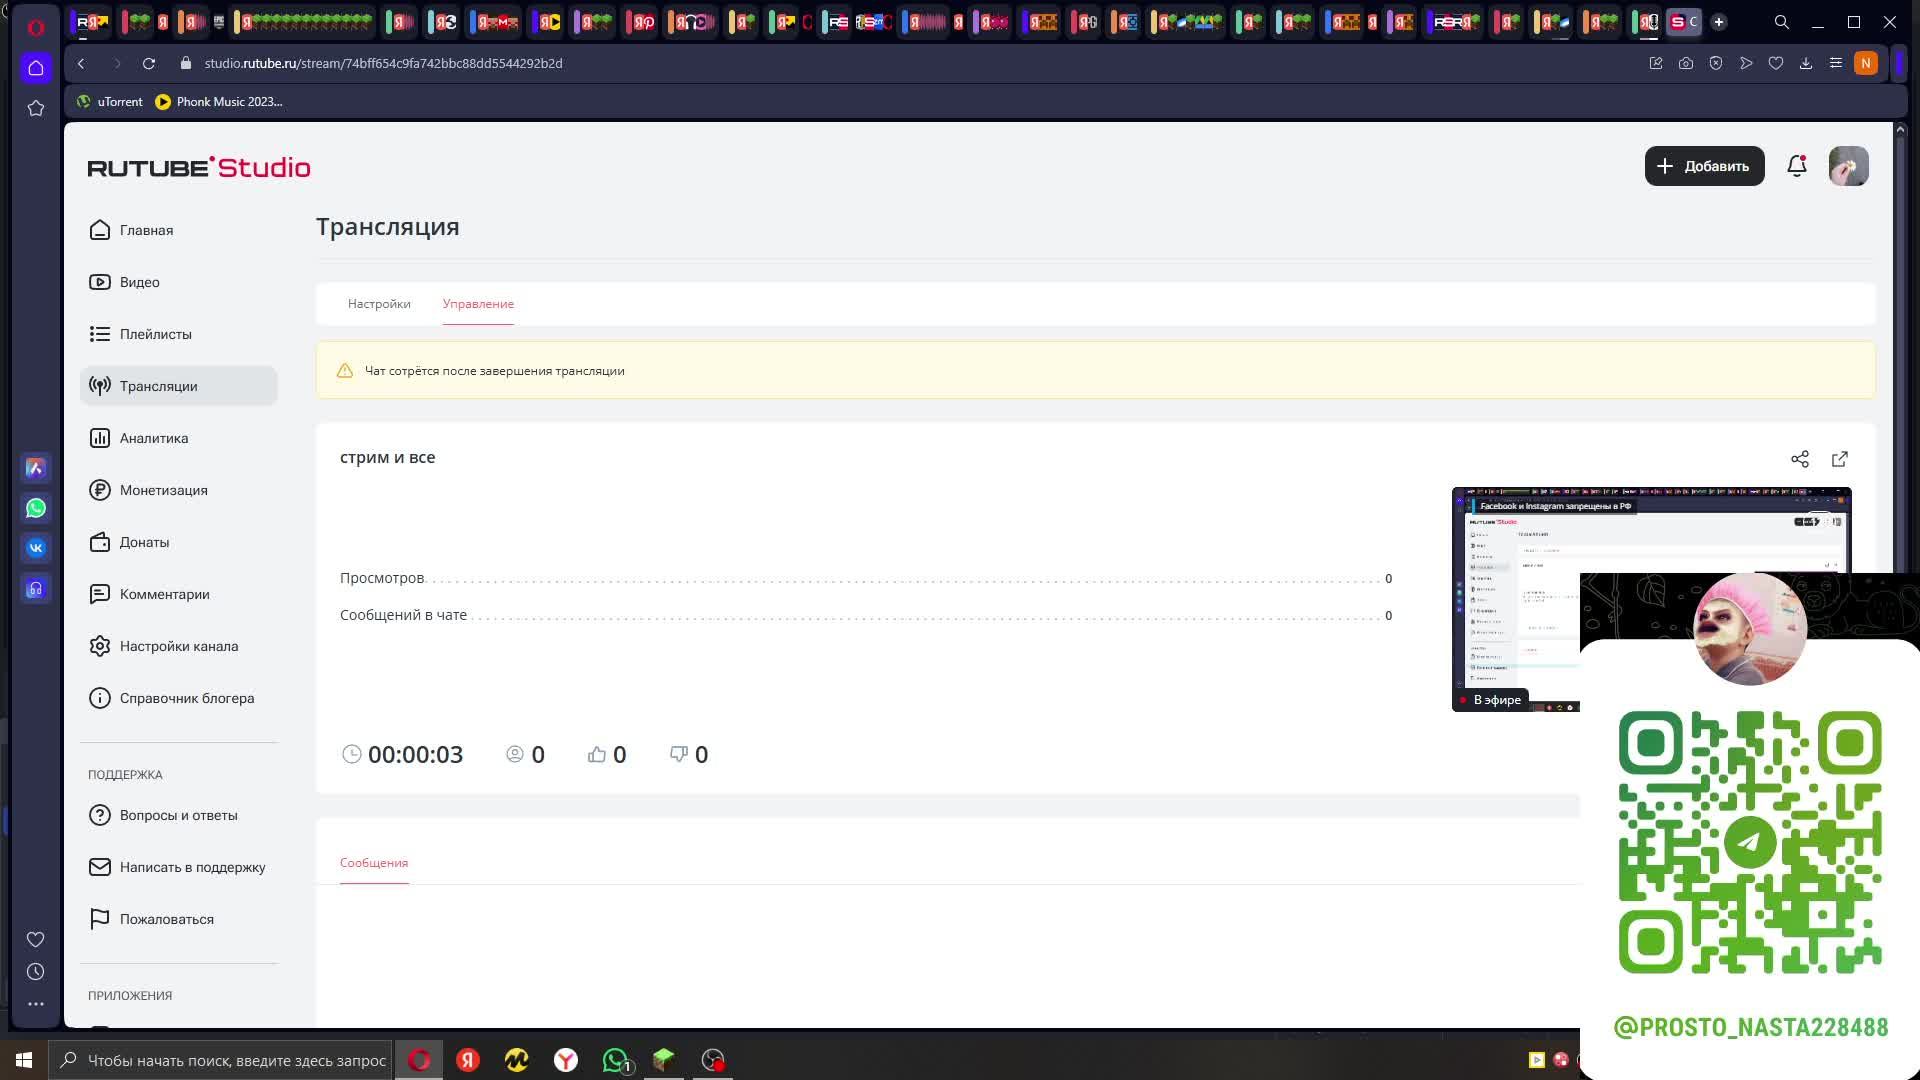Open Opera sidebar heart pinboards
The height and width of the screenshot is (1080, 1920).
(x=36, y=940)
